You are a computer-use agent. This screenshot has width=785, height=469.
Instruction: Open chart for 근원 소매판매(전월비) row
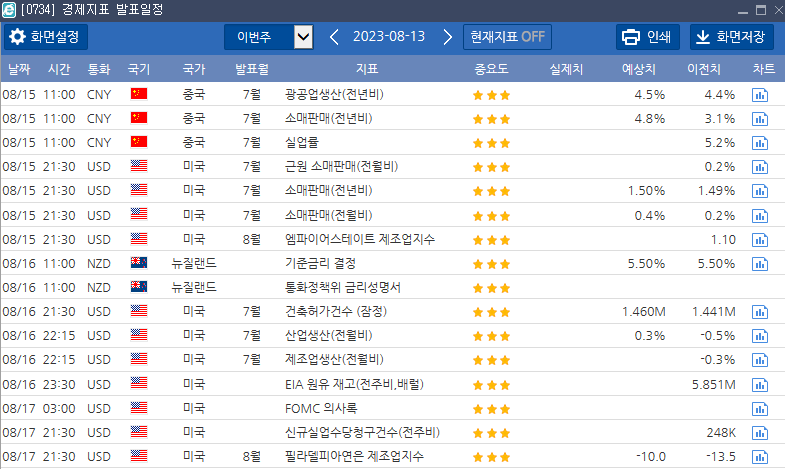tap(759, 167)
